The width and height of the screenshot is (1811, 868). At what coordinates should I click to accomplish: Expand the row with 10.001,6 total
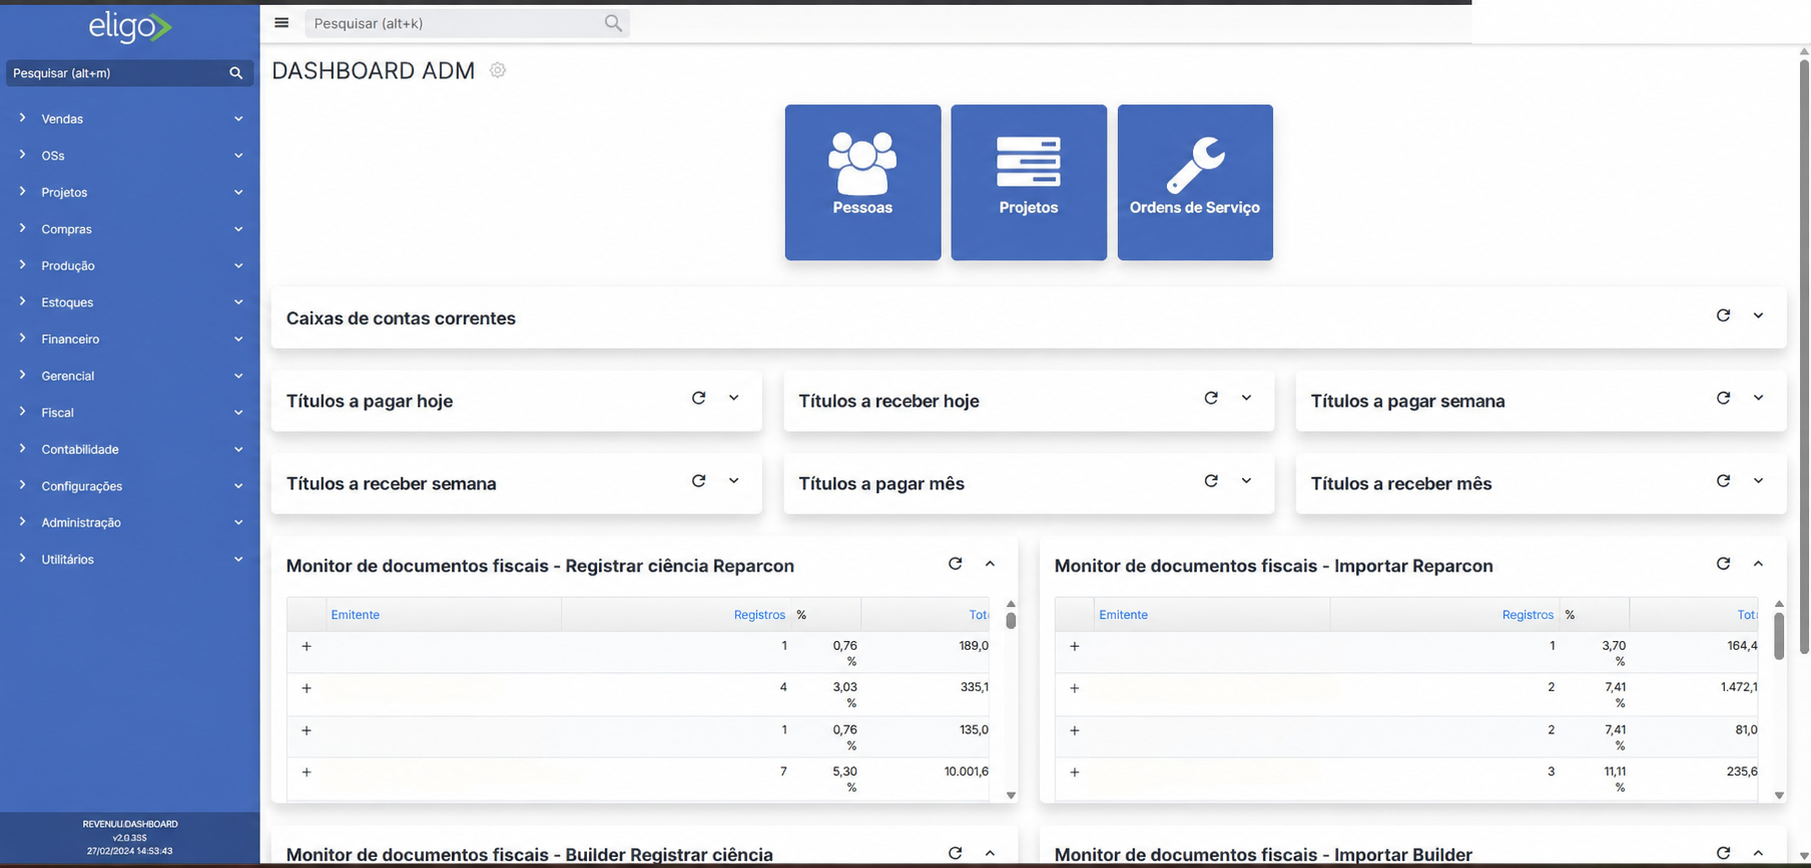tap(307, 772)
